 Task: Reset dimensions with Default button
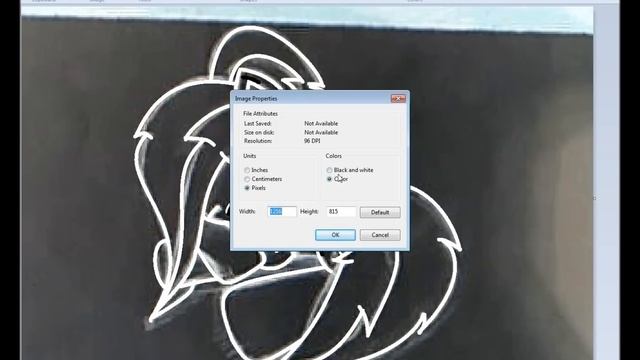[x=380, y=212]
